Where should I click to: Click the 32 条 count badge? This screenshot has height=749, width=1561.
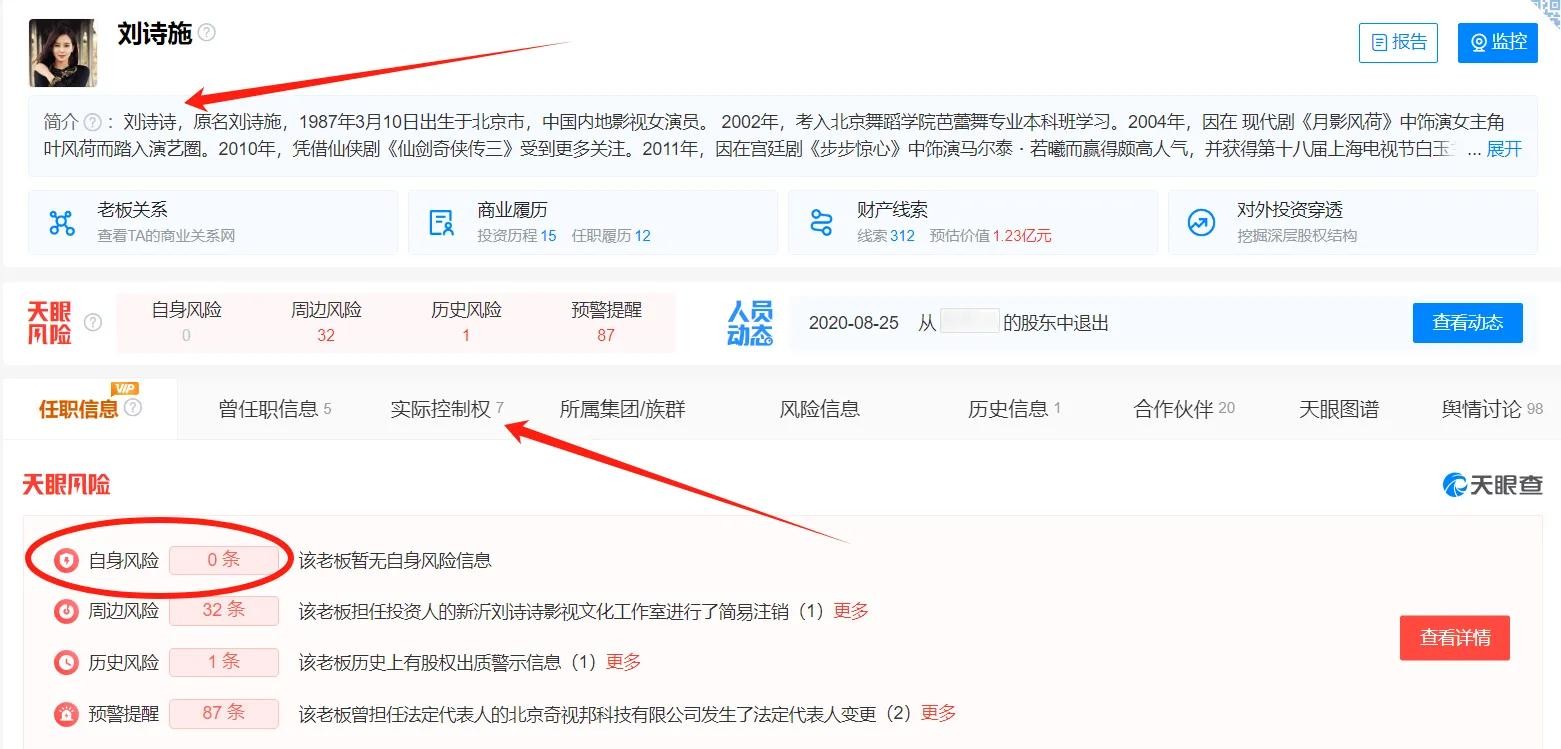tap(224, 610)
